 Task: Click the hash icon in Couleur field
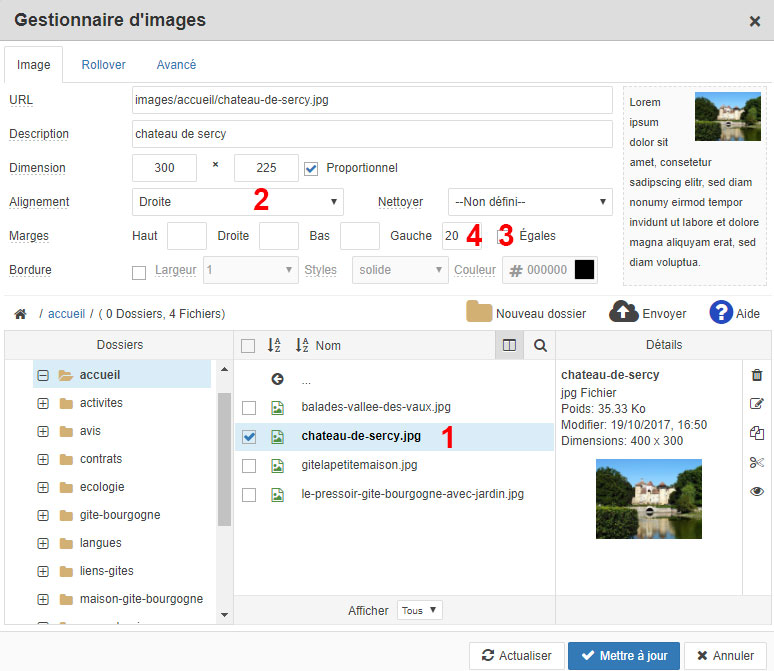coord(516,271)
